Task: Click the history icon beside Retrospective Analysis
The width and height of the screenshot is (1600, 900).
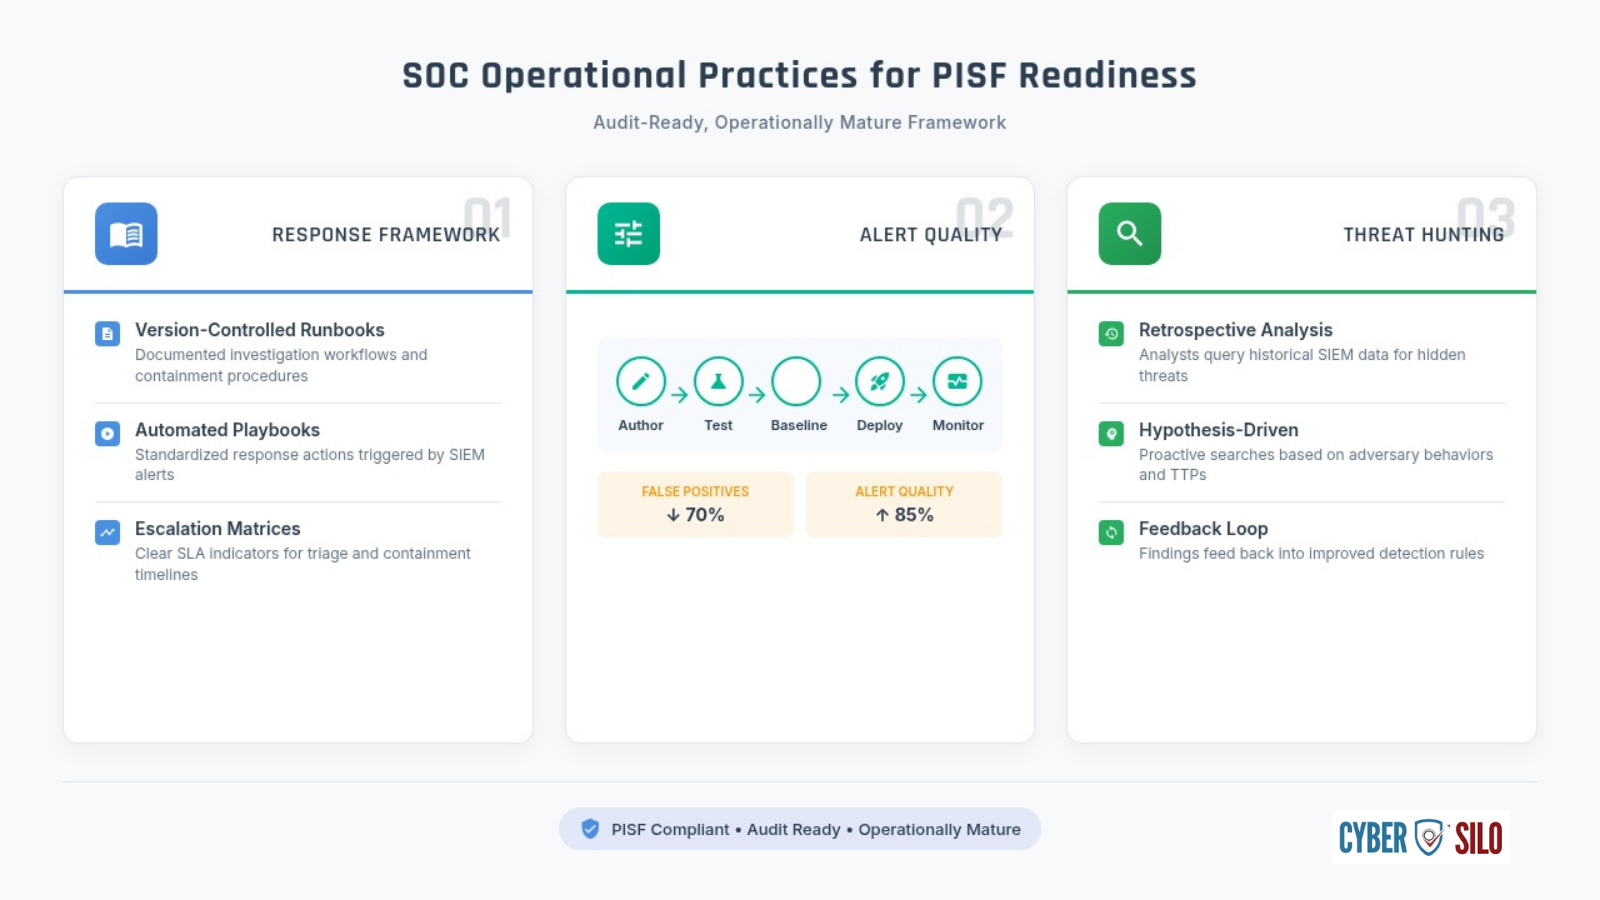Action: 1111,334
